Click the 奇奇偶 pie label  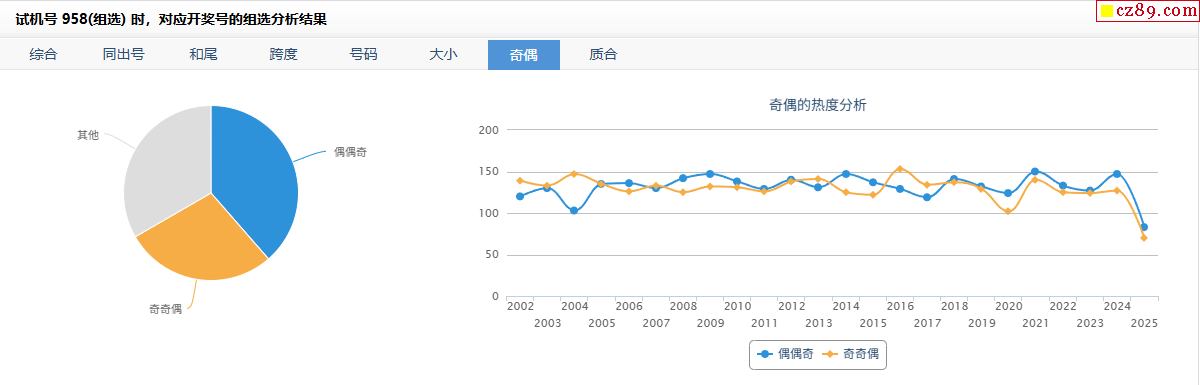tap(166, 309)
